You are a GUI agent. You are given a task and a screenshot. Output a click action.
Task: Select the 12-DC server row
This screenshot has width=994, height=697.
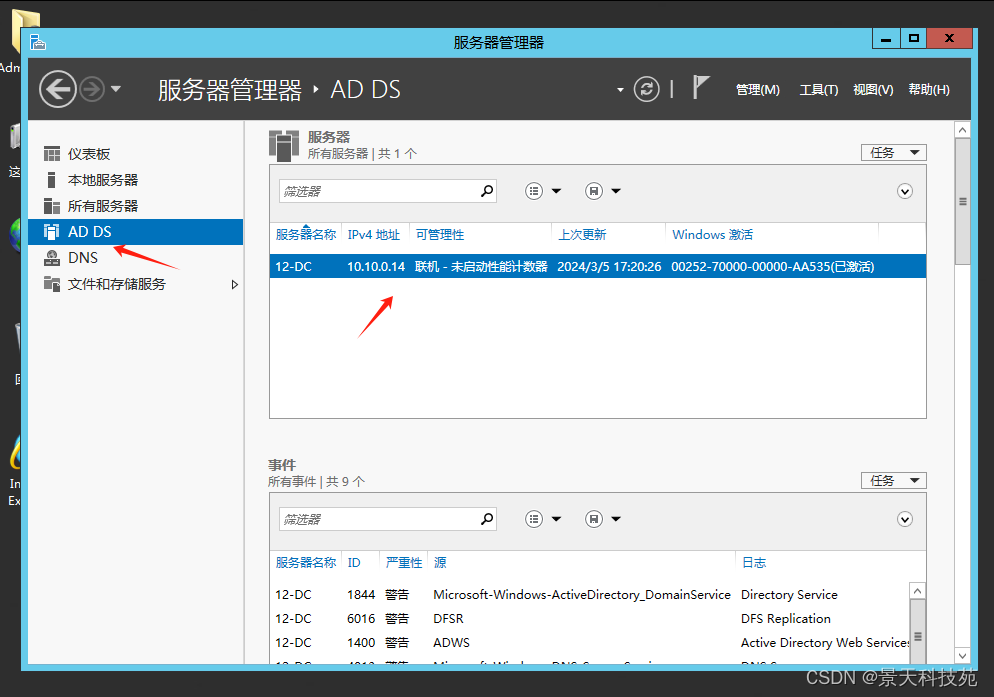point(598,266)
